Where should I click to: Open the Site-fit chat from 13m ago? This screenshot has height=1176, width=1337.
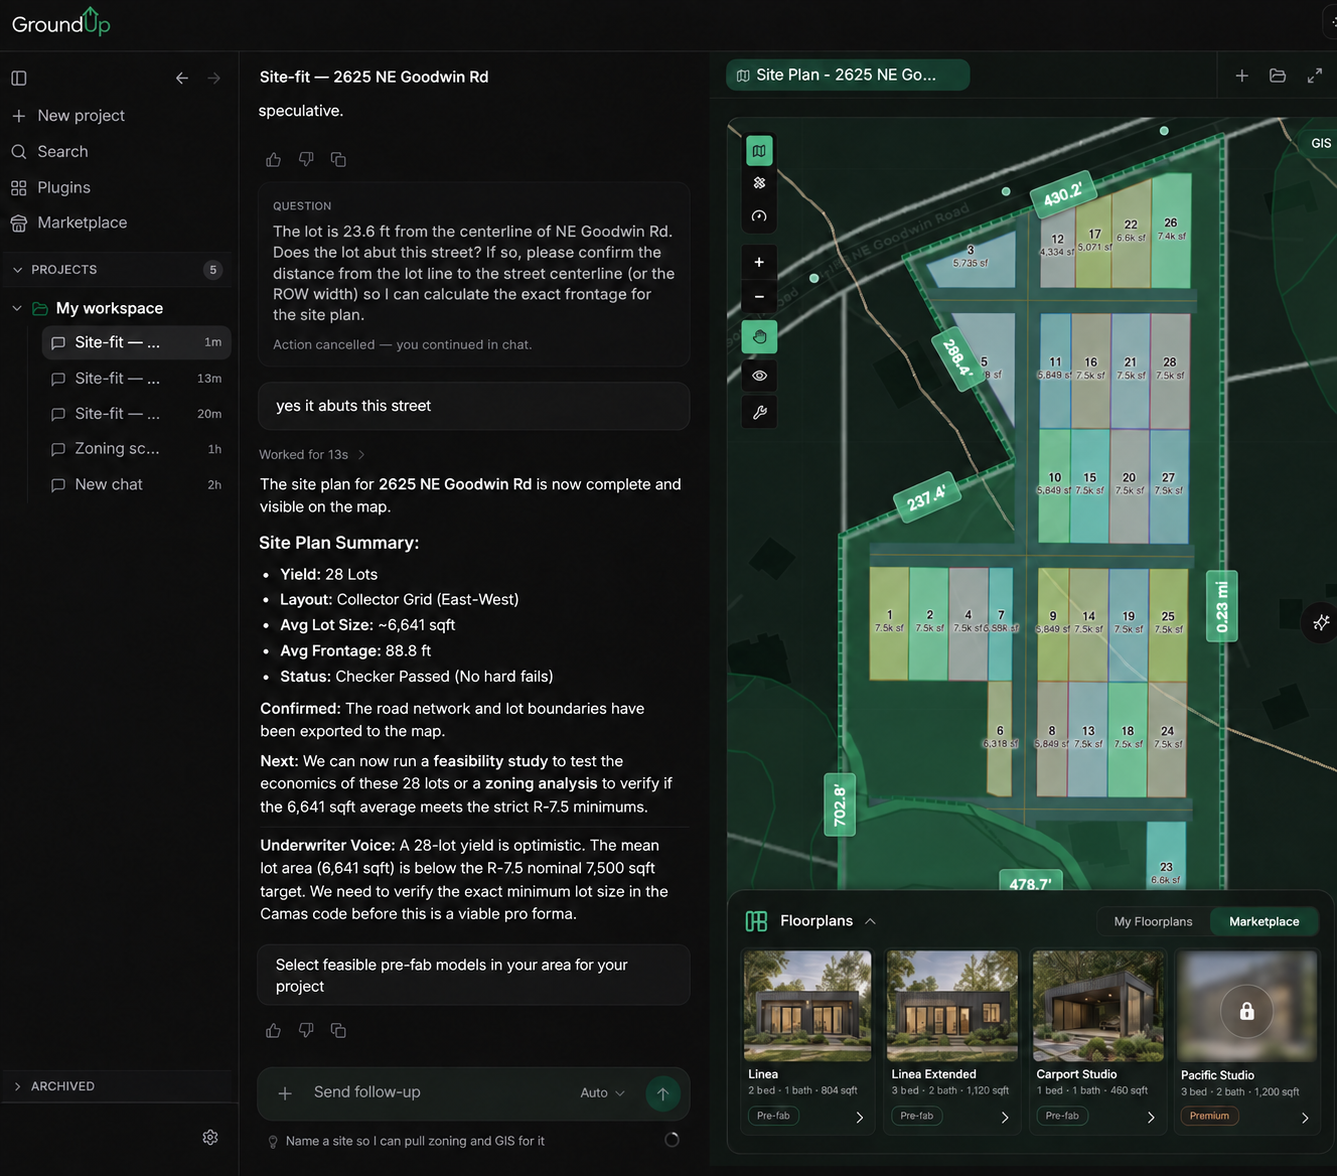coord(136,378)
